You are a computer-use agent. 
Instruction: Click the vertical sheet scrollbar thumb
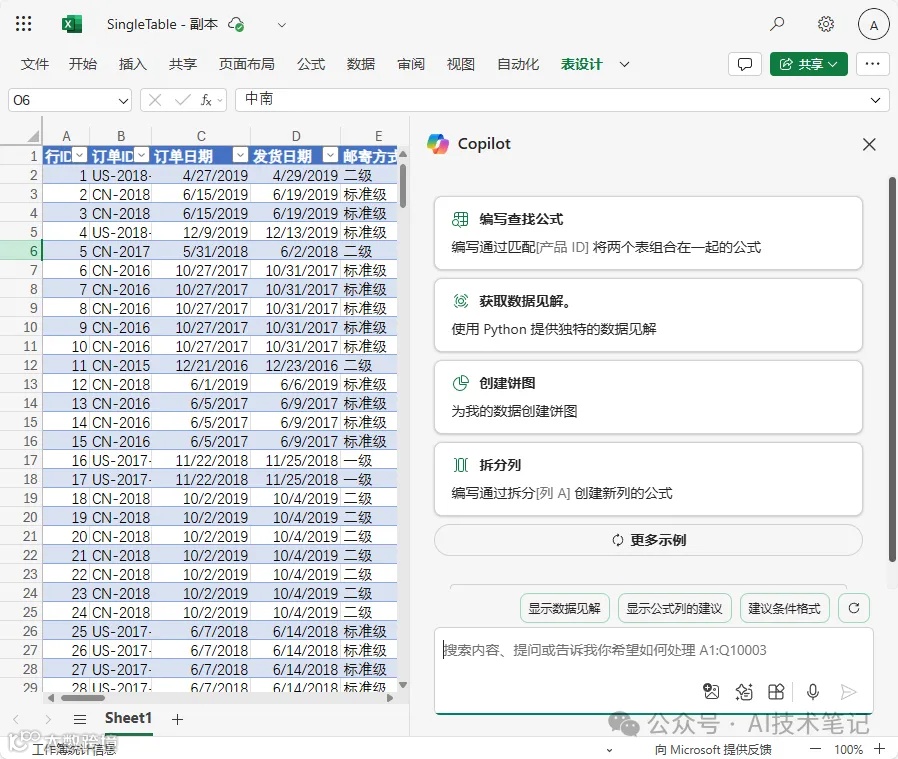pyautogui.click(x=403, y=186)
